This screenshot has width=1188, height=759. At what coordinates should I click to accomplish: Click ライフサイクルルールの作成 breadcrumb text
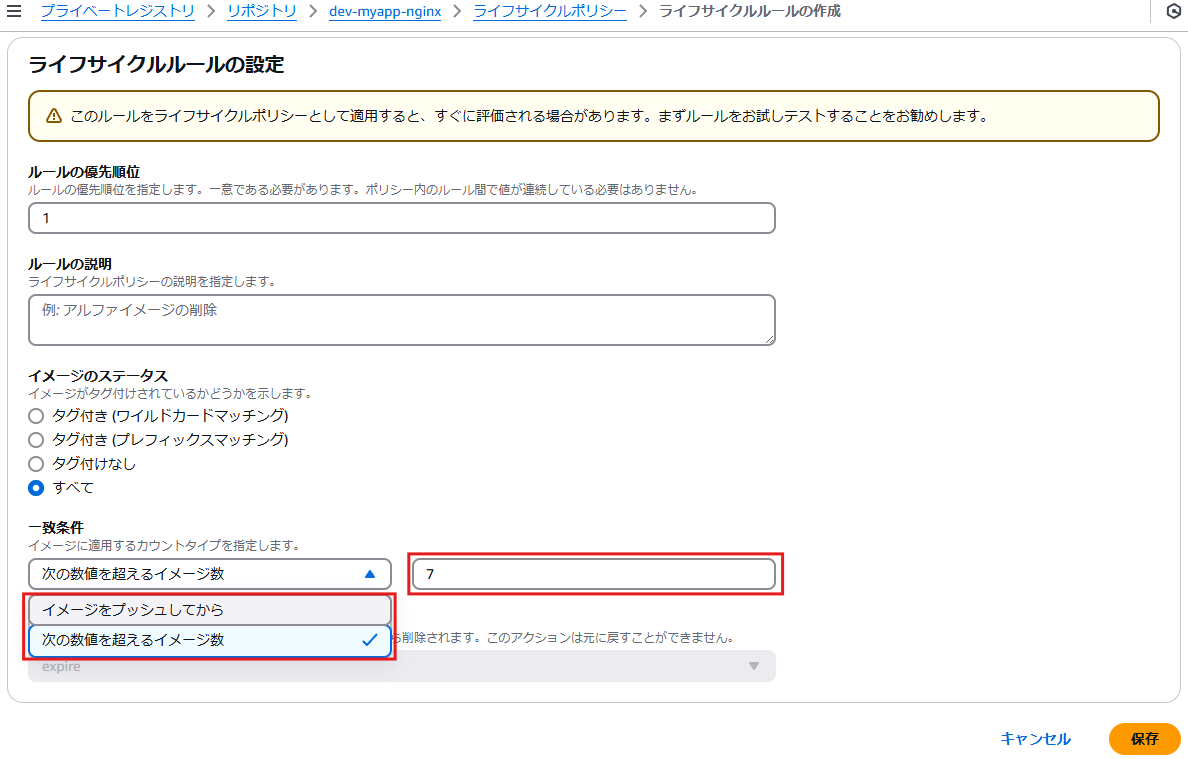coord(749,11)
